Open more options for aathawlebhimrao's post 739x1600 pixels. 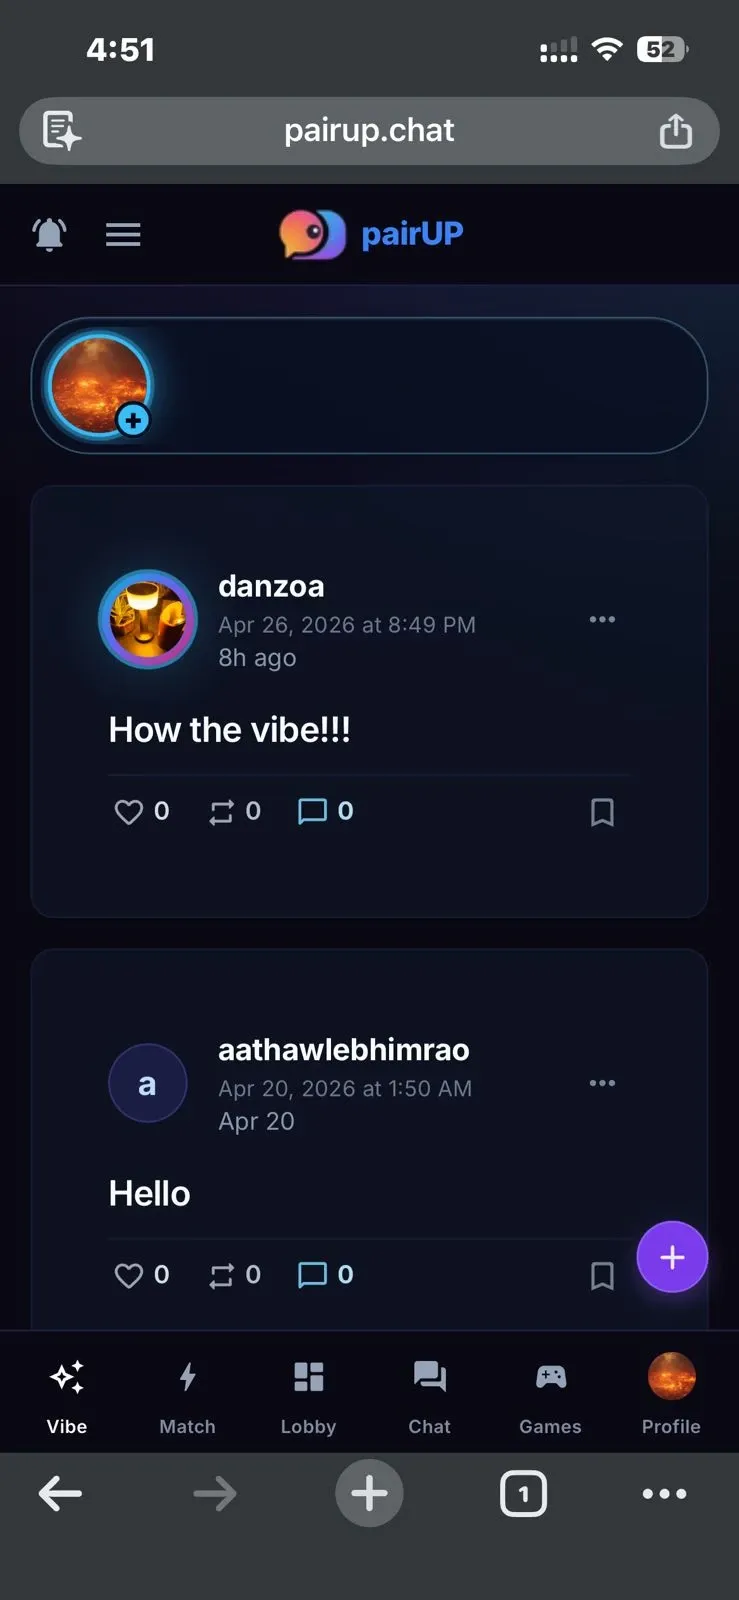tap(602, 1083)
